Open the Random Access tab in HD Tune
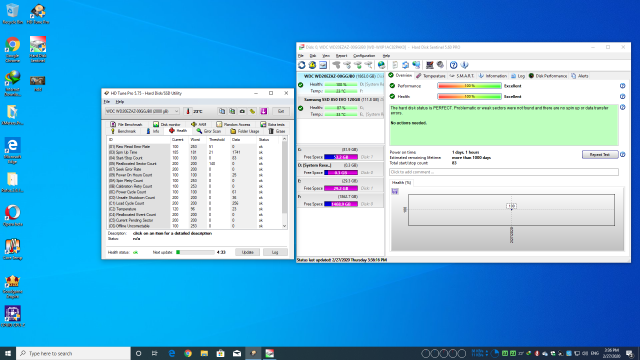 (233, 124)
